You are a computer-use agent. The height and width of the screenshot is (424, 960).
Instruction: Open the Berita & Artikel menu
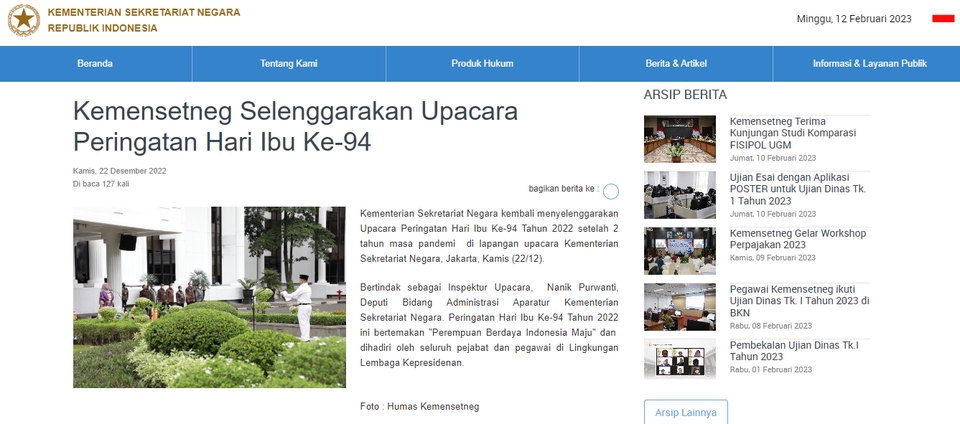[676, 64]
